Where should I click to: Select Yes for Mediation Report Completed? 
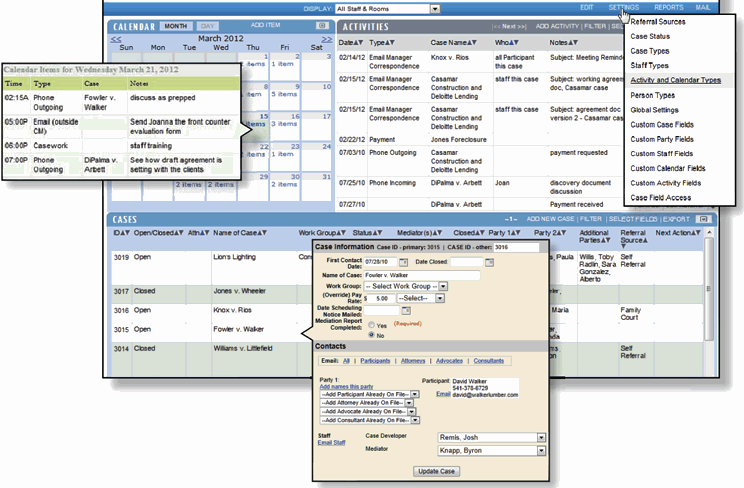pos(372,325)
